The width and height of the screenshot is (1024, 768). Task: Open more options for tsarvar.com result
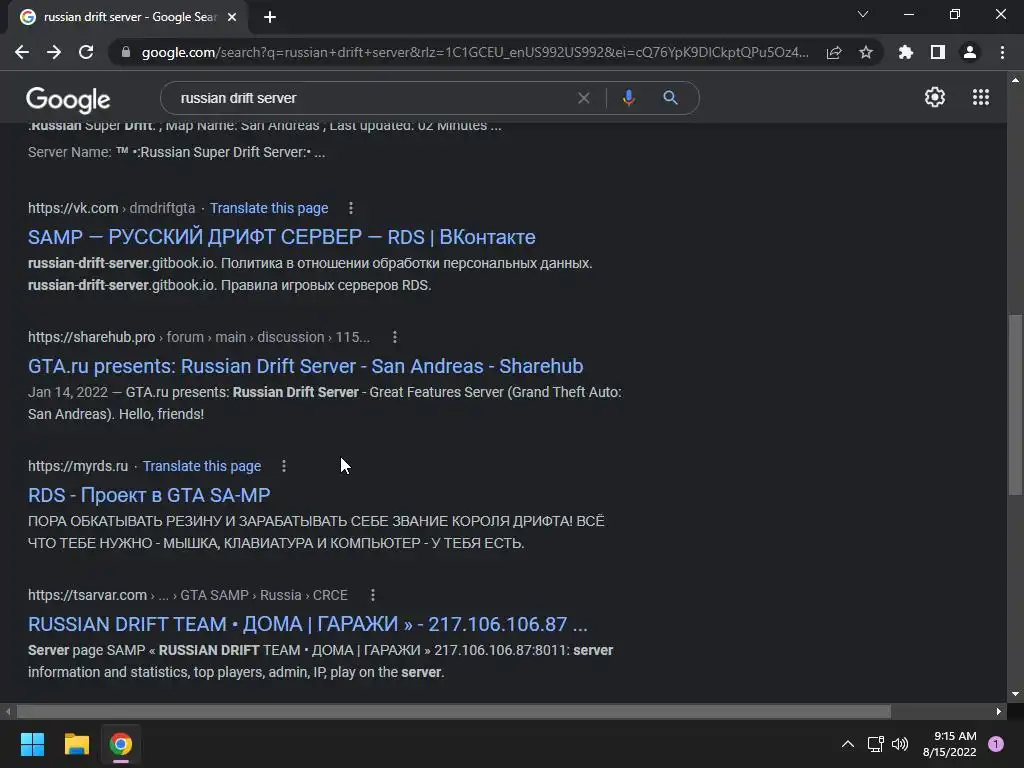[372, 596]
